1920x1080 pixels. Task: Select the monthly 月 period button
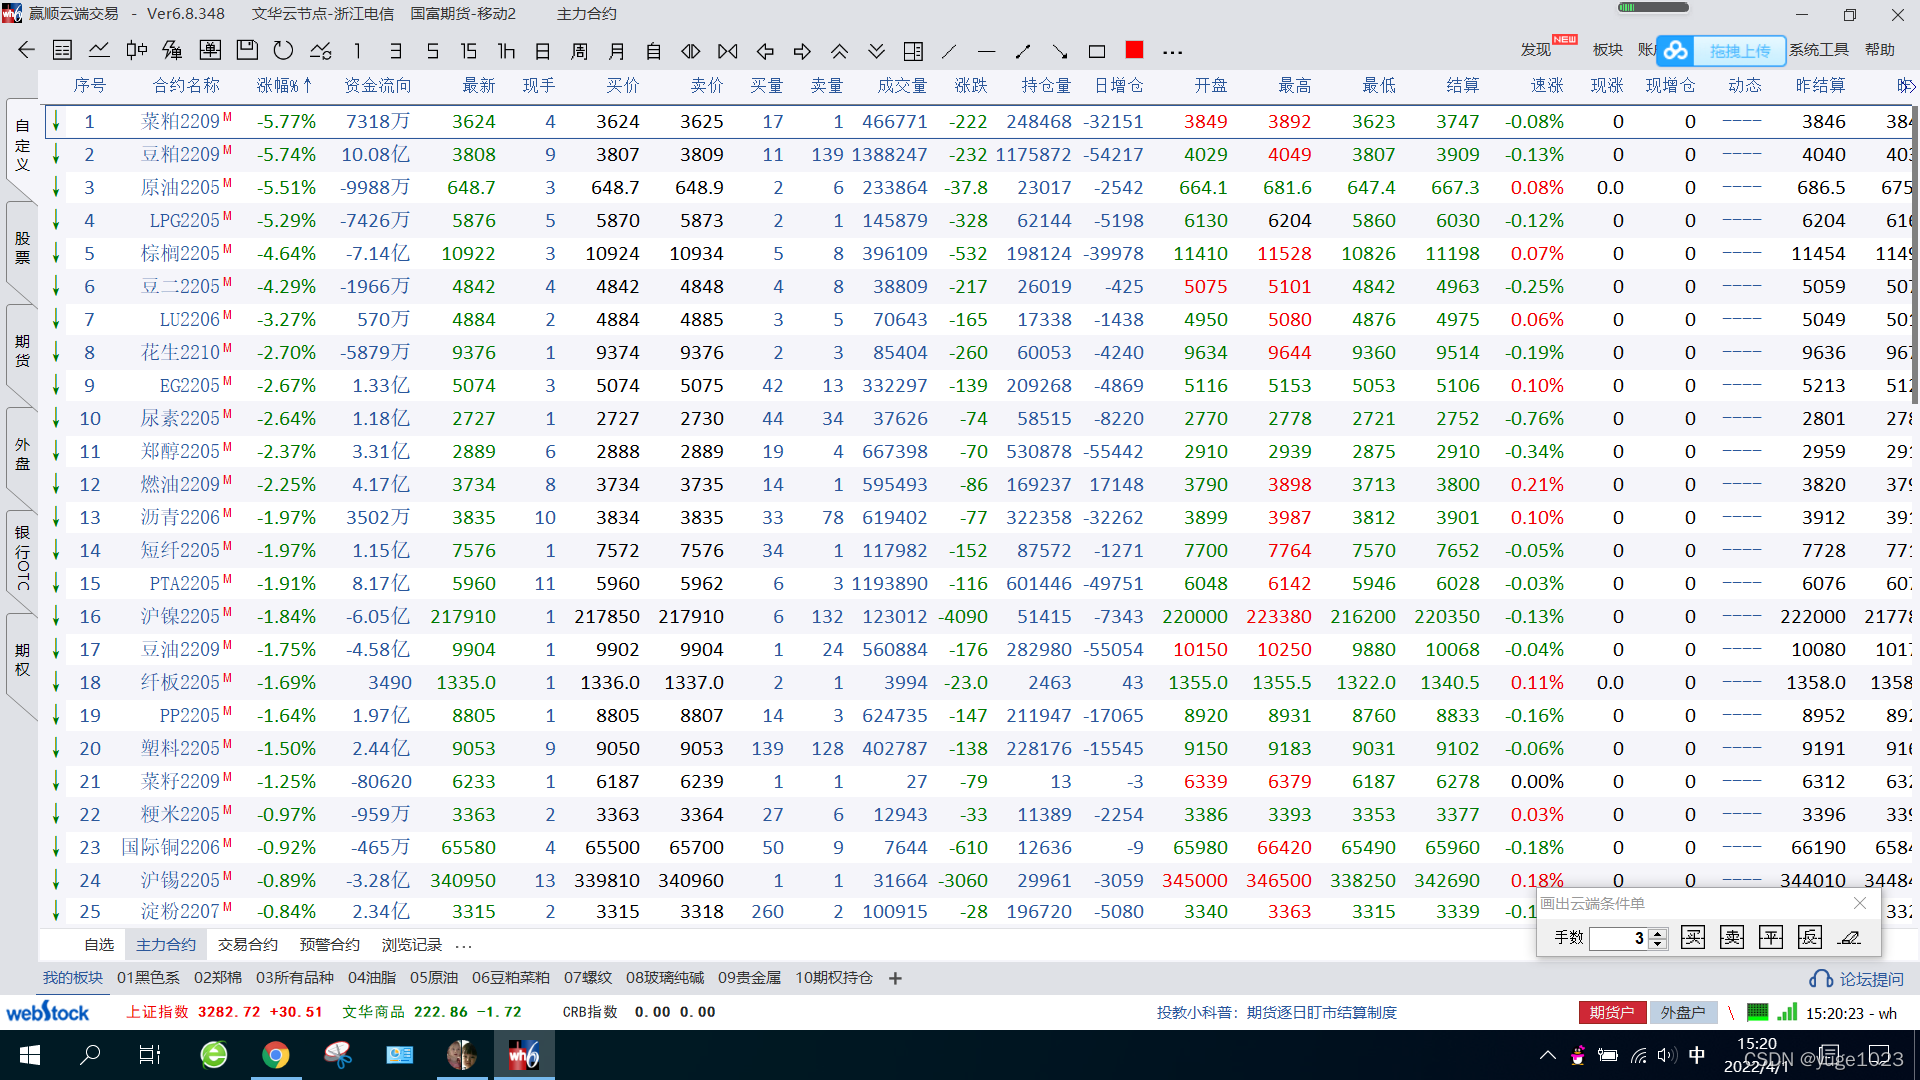click(617, 50)
